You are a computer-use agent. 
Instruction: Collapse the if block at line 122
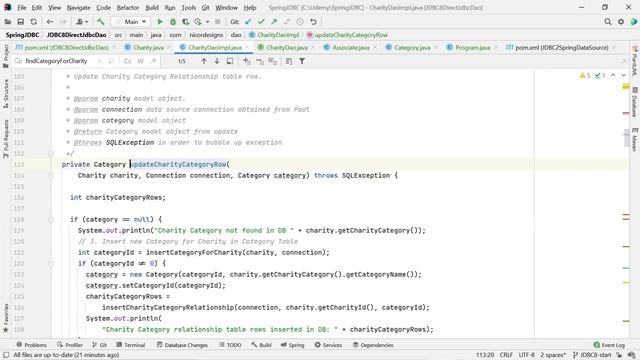pos(51,264)
